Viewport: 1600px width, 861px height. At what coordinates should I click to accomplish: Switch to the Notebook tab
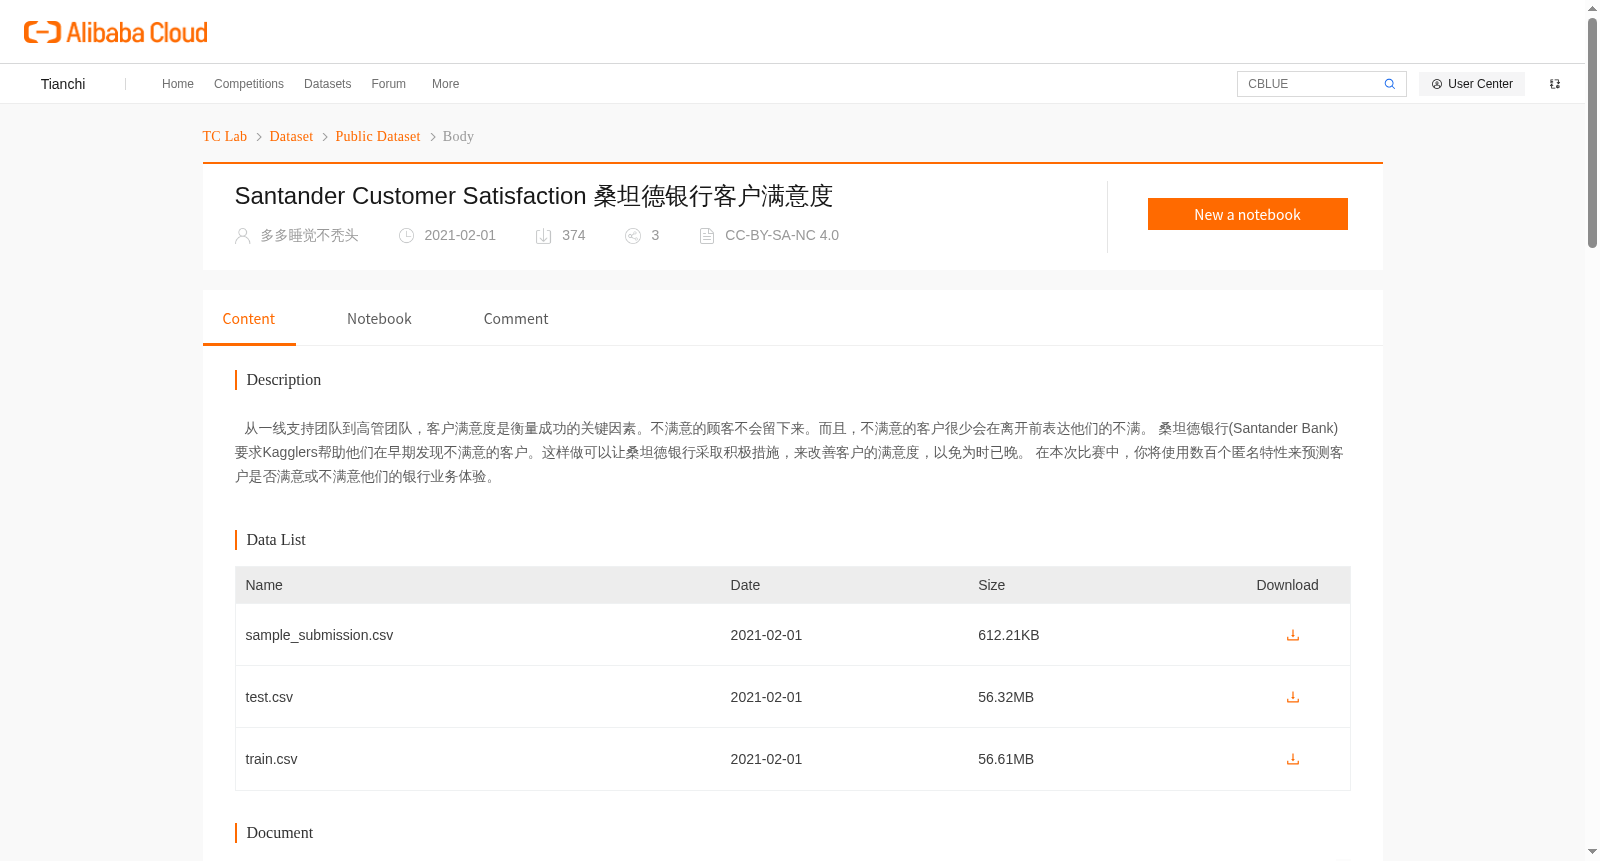pos(379,318)
